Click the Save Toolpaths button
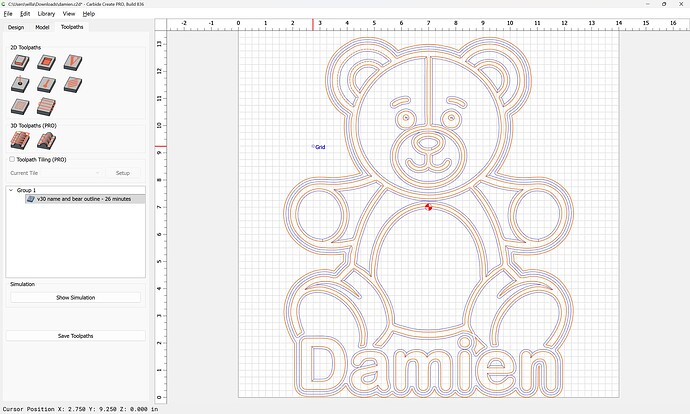Screen dimensions: 690x414 coord(76,336)
